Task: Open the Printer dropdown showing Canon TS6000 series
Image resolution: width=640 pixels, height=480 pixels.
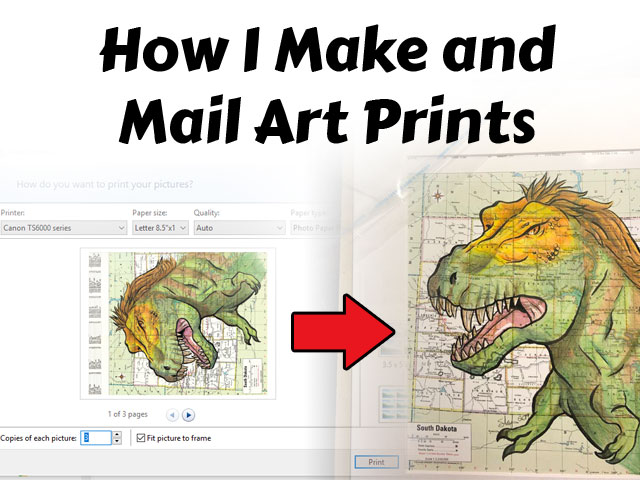Action: point(63,228)
